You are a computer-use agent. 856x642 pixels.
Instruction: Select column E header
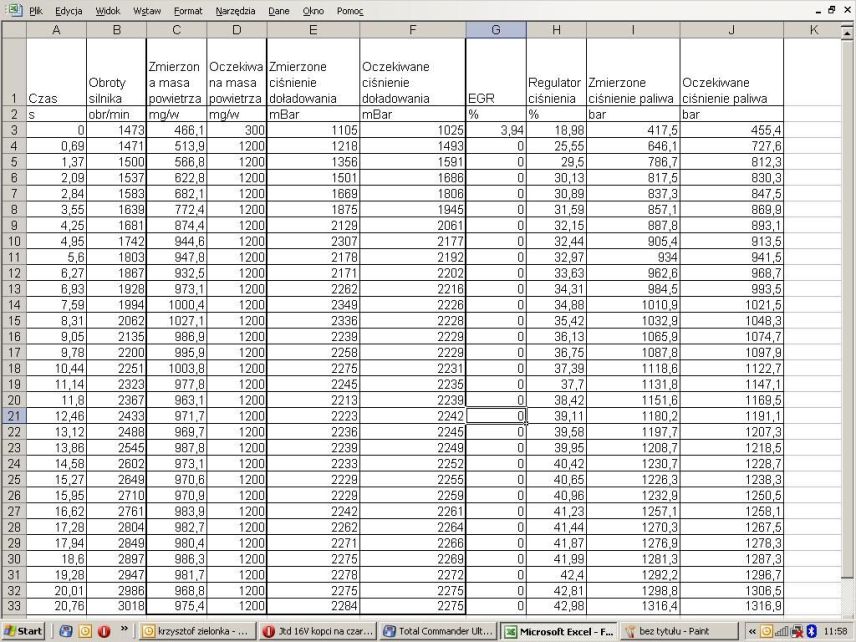313,30
